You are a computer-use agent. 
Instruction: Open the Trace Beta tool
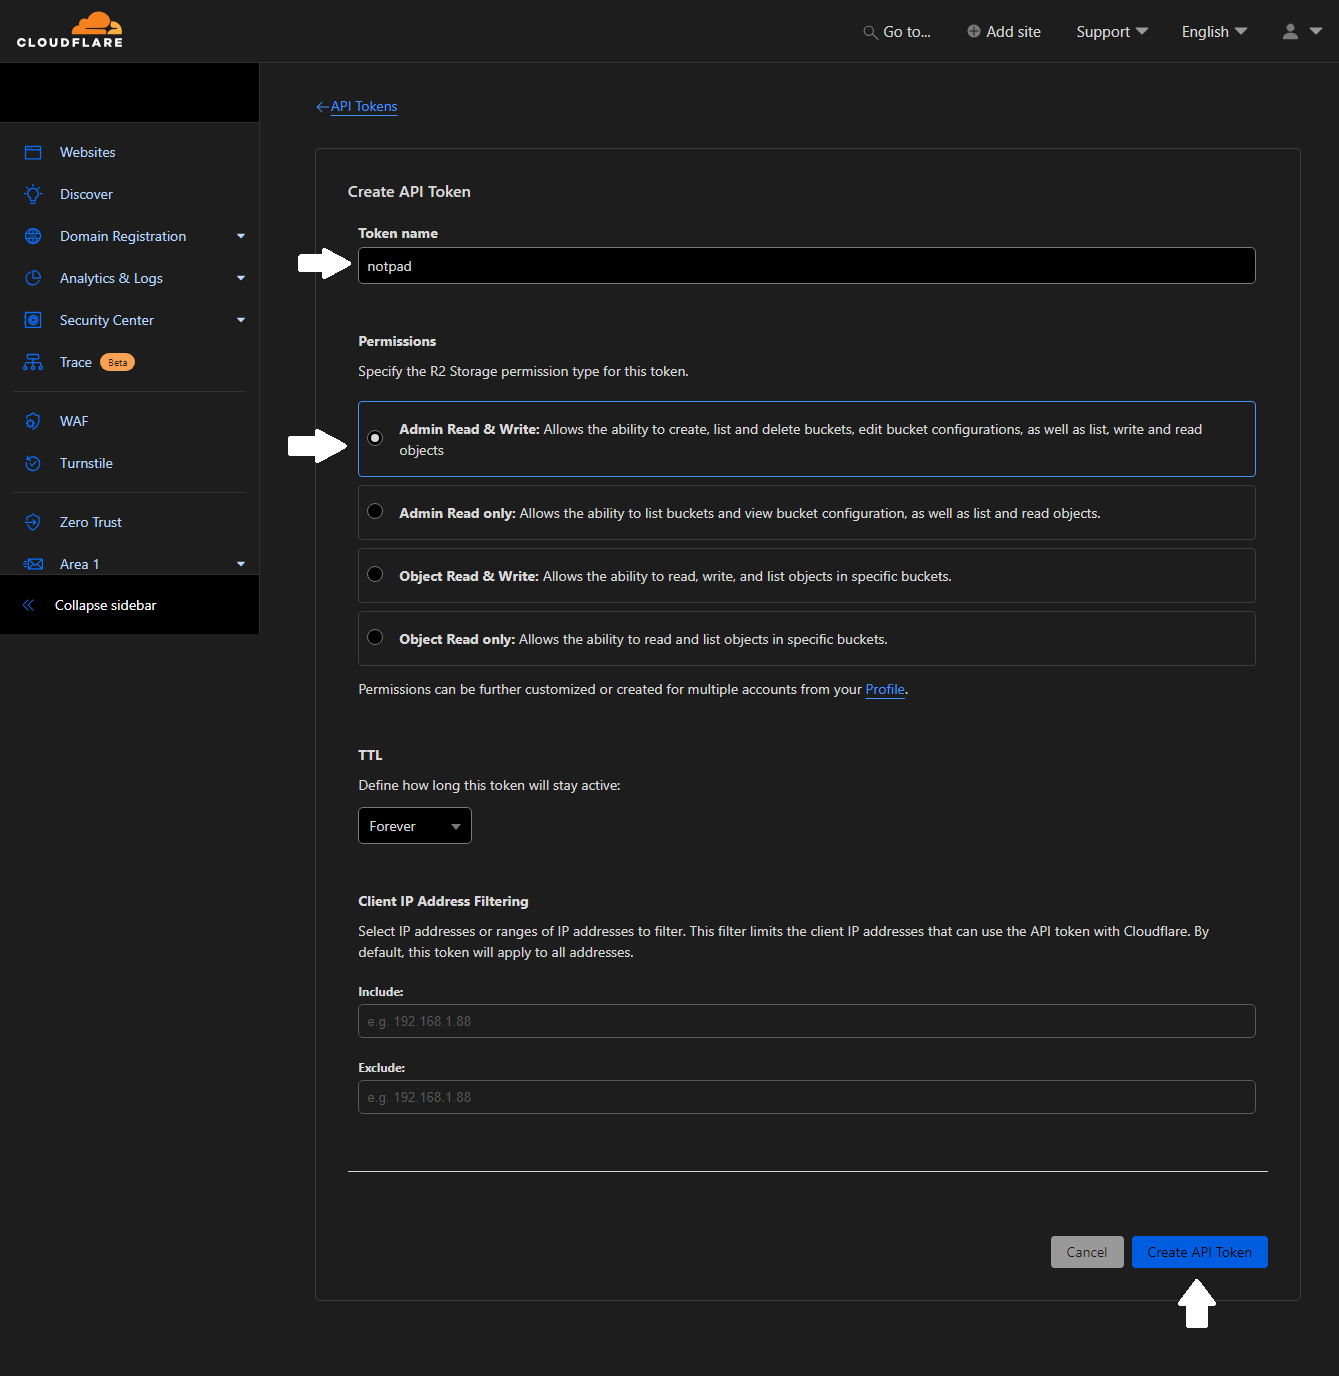coord(76,362)
